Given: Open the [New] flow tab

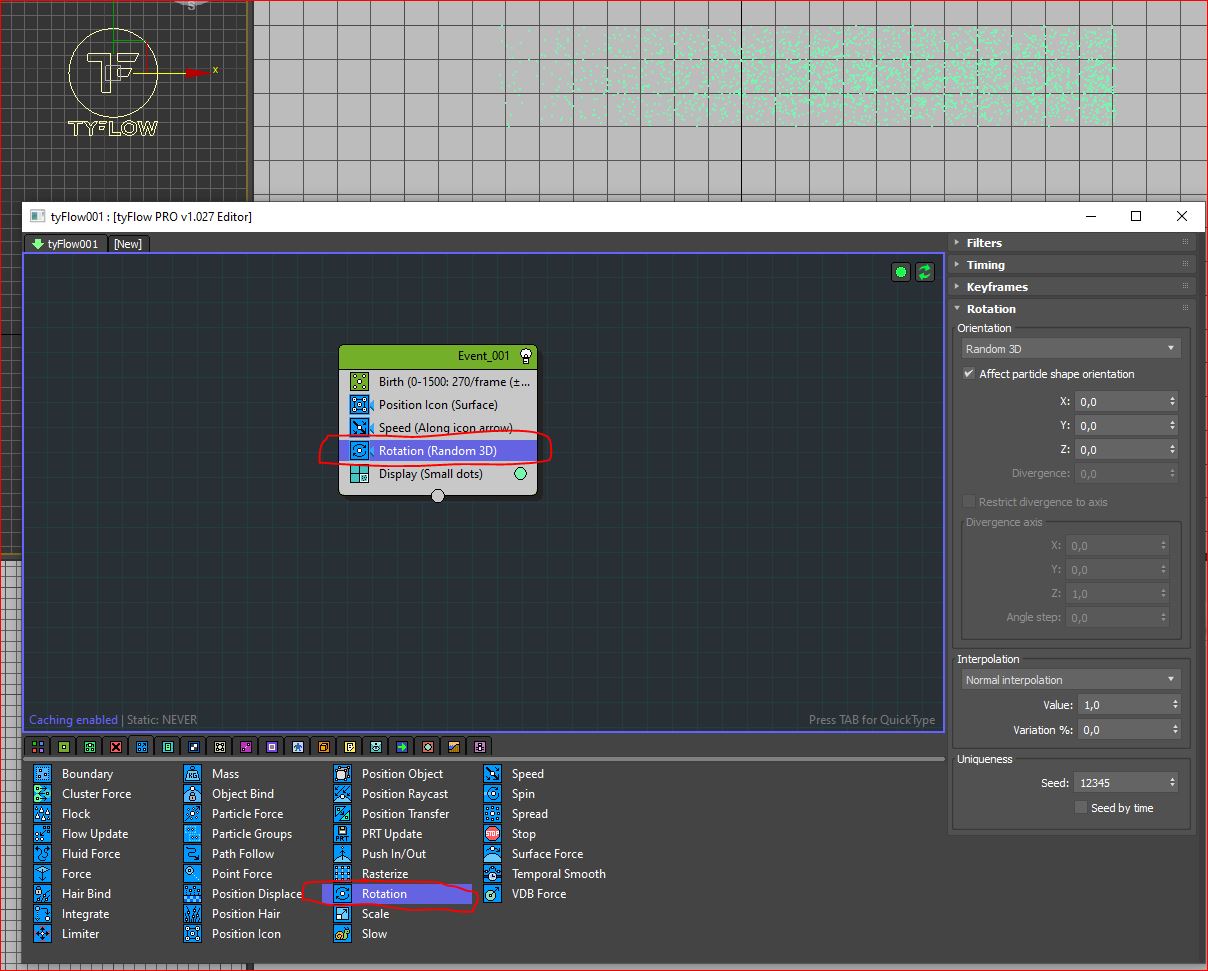Looking at the screenshot, I should coord(128,244).
